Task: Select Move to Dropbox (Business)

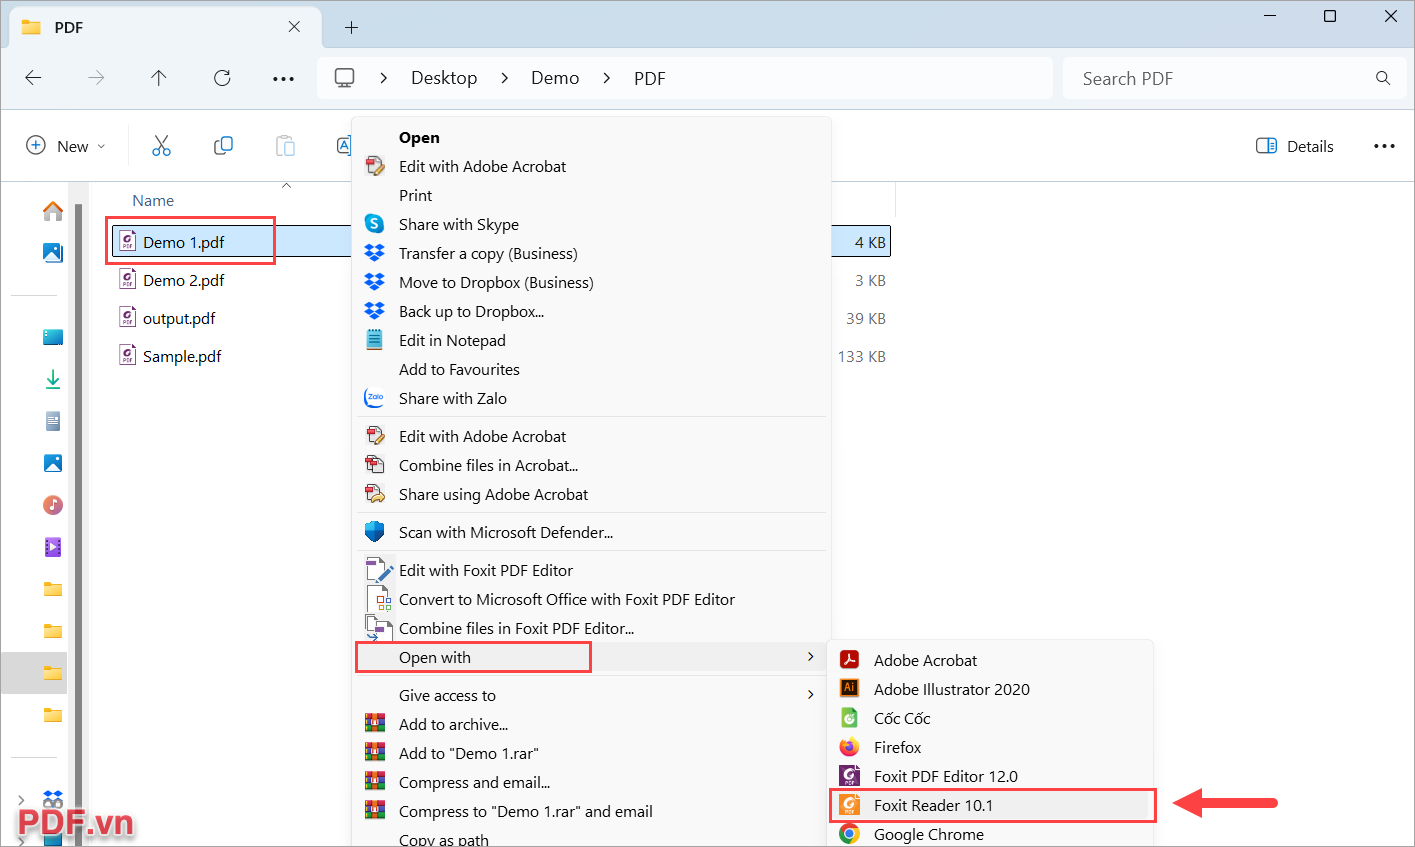Action: 592,283
